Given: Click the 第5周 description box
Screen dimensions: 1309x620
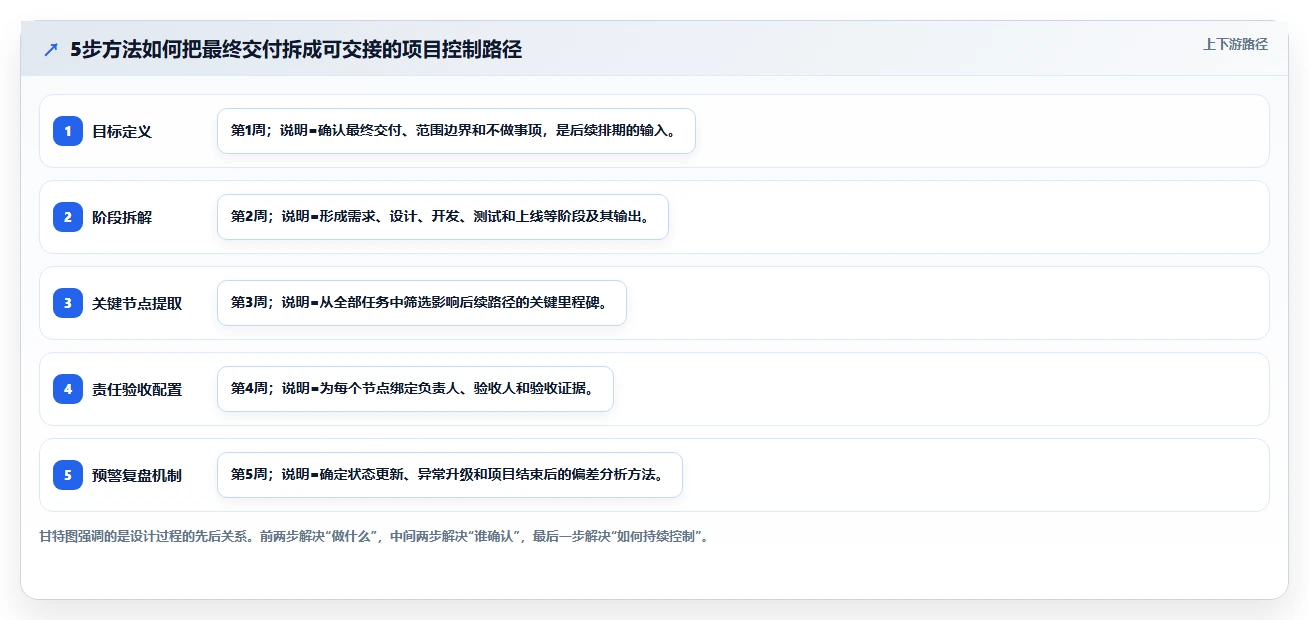Looking at the screenshot, I should [x=449, y=475].
